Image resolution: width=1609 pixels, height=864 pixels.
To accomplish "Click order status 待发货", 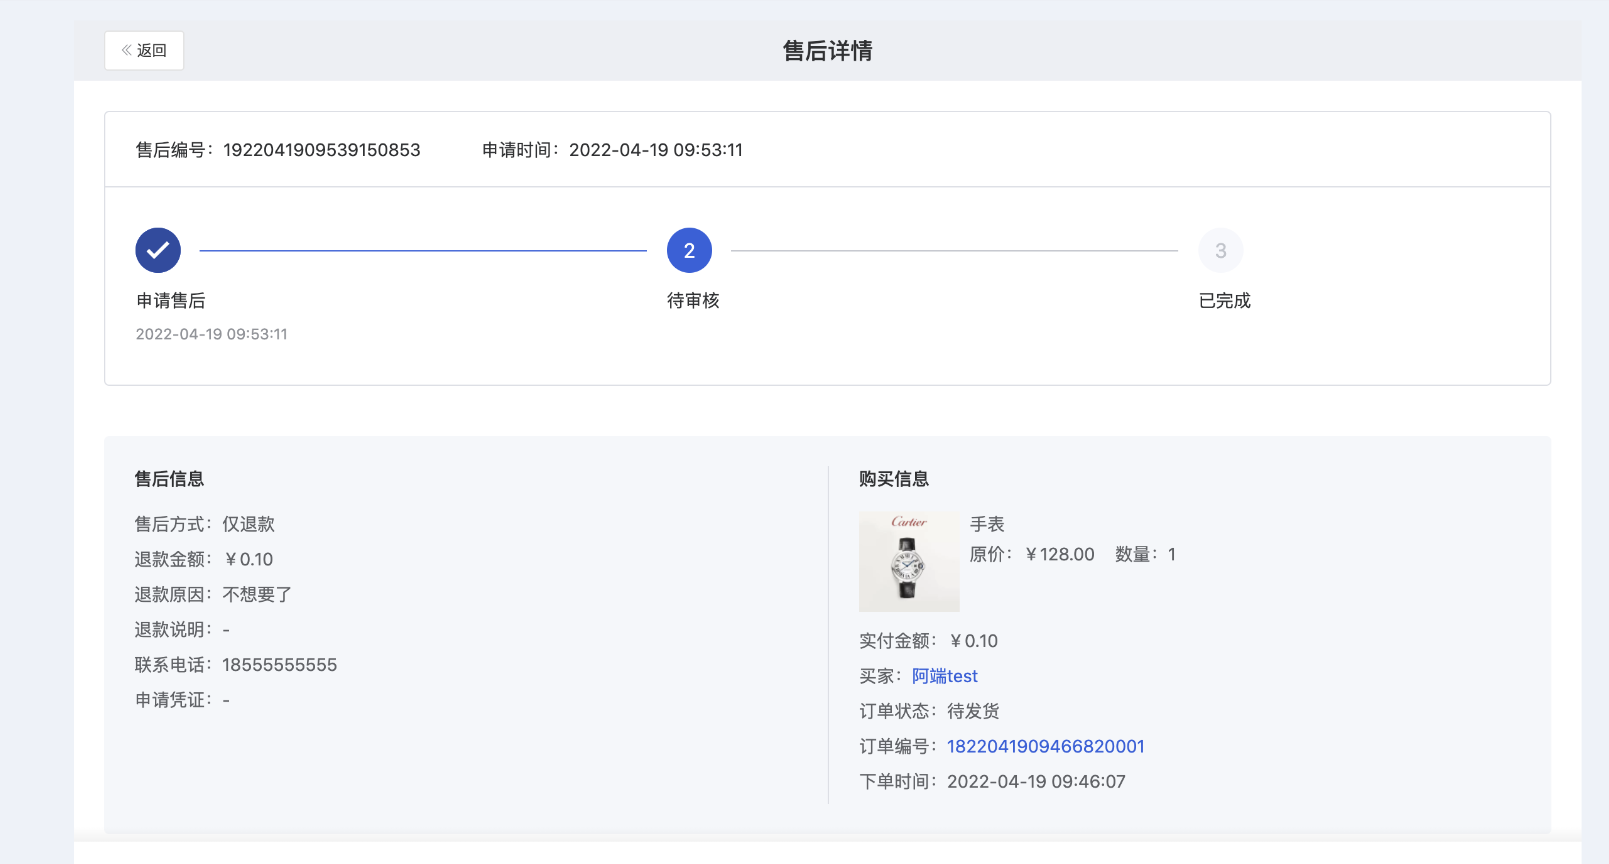I will pyautogui.click(x=973, y=711).
